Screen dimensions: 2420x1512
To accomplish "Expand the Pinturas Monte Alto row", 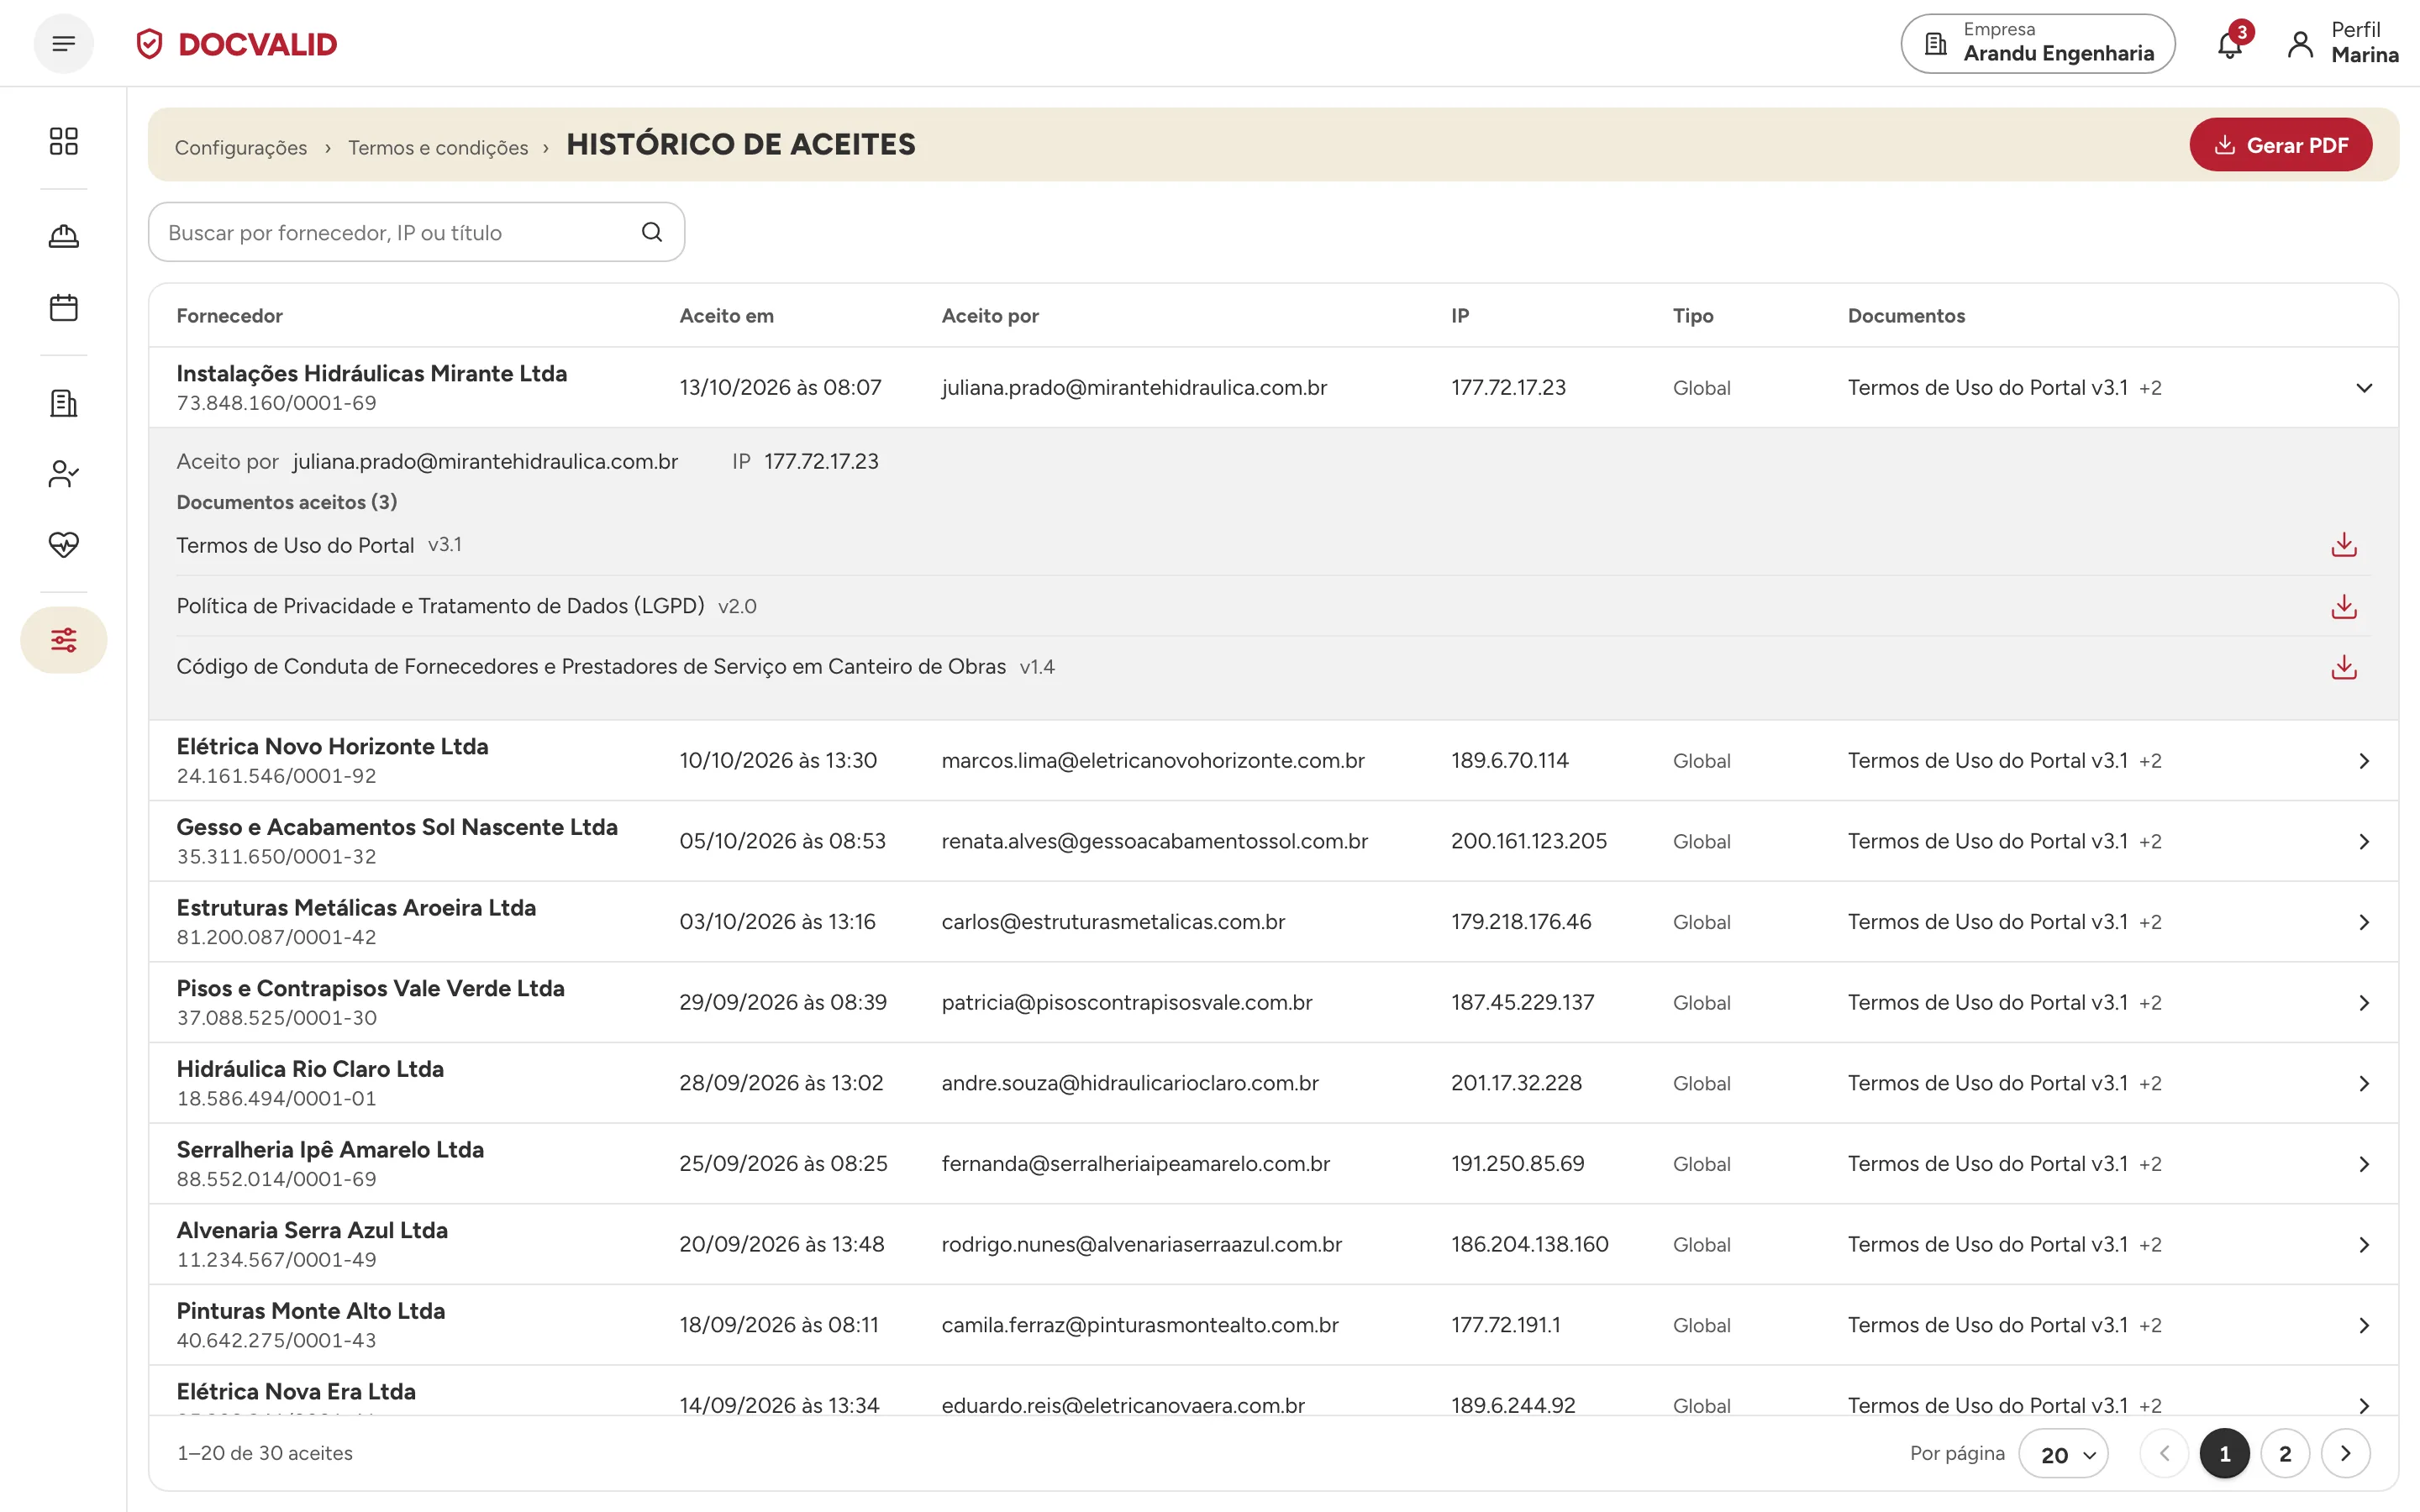I will point(2364,1325).
